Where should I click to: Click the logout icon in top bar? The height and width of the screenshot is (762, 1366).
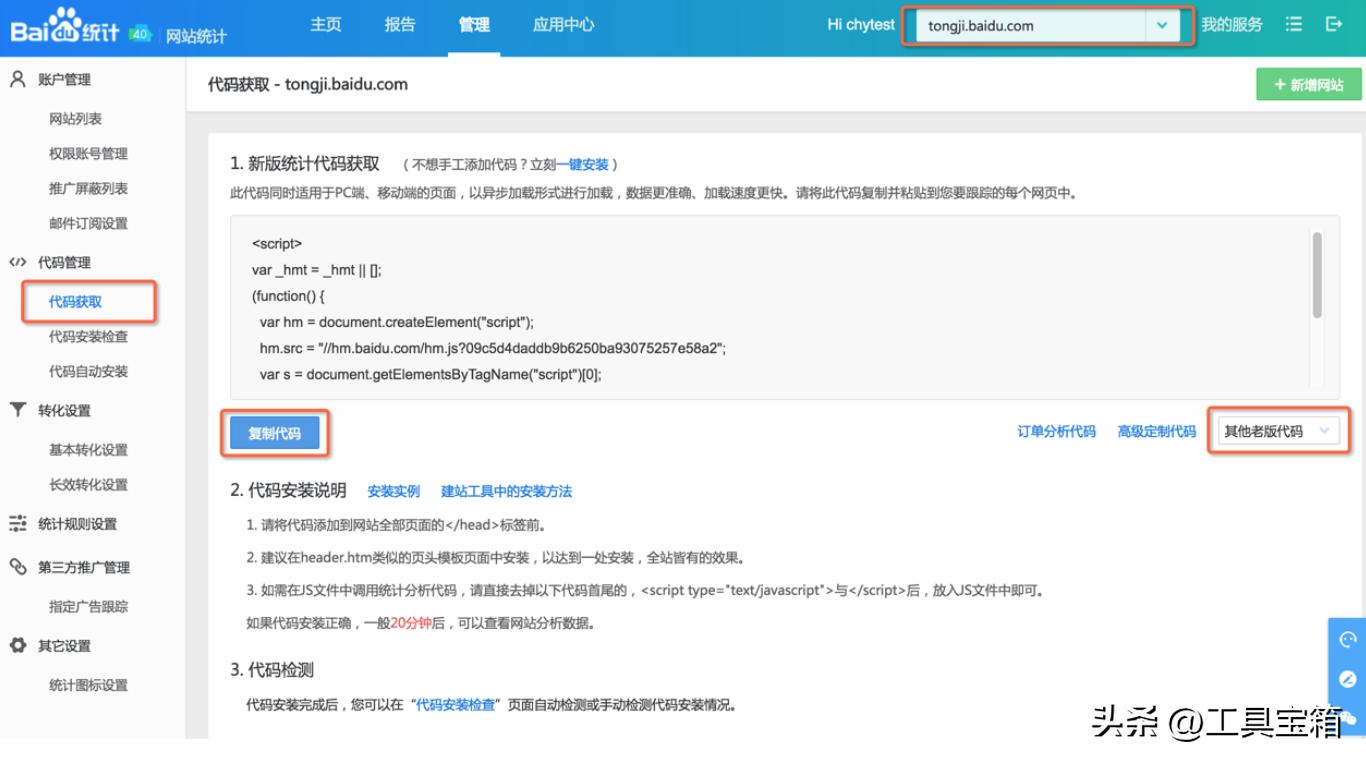click(x=1335, y=24)
